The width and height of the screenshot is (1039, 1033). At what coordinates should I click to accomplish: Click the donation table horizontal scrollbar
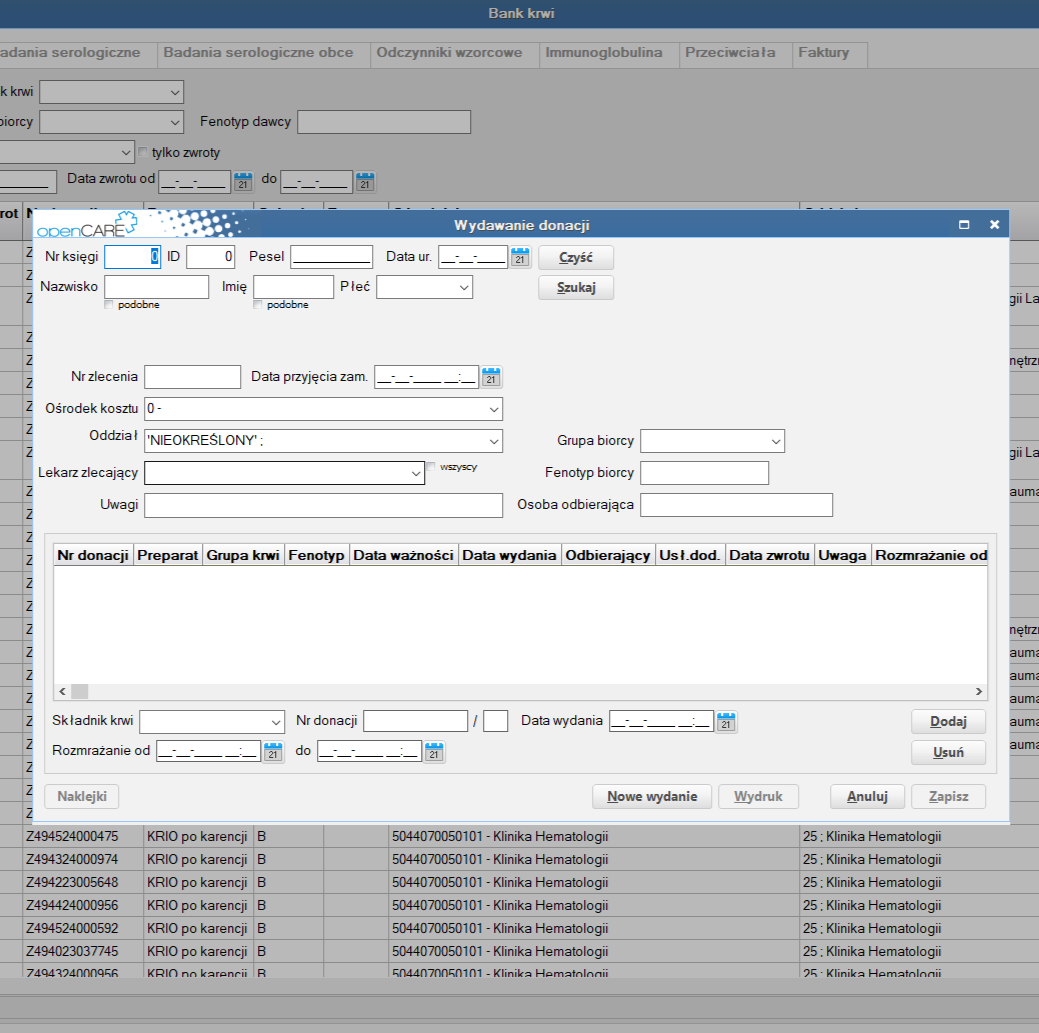[520, 691]
